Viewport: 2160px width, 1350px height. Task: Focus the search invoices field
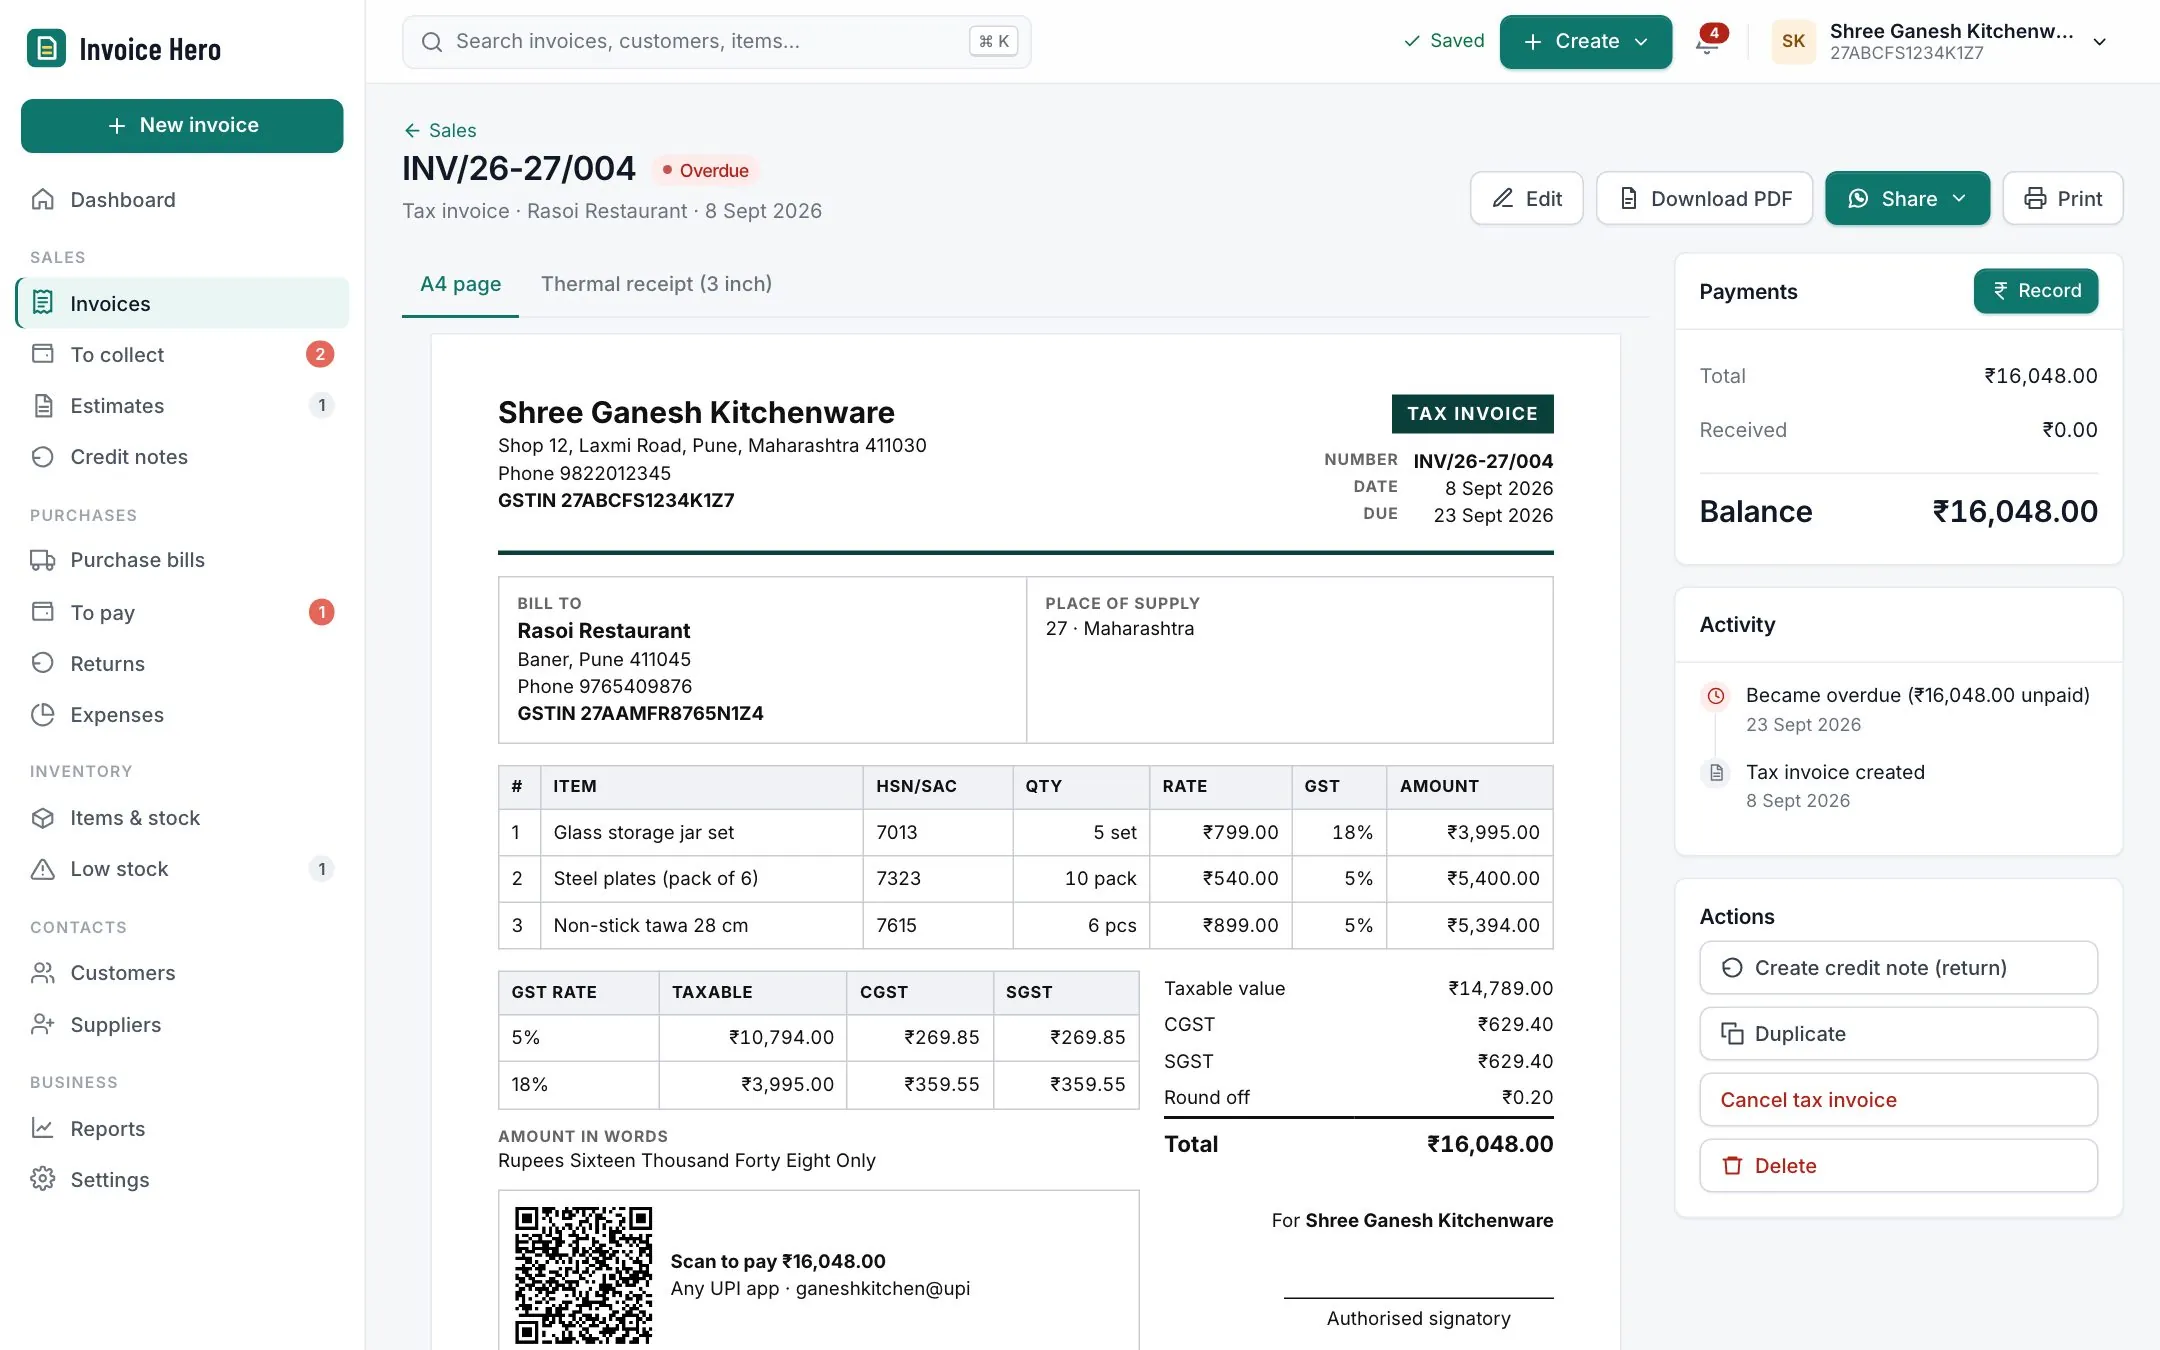coord(716,42)
